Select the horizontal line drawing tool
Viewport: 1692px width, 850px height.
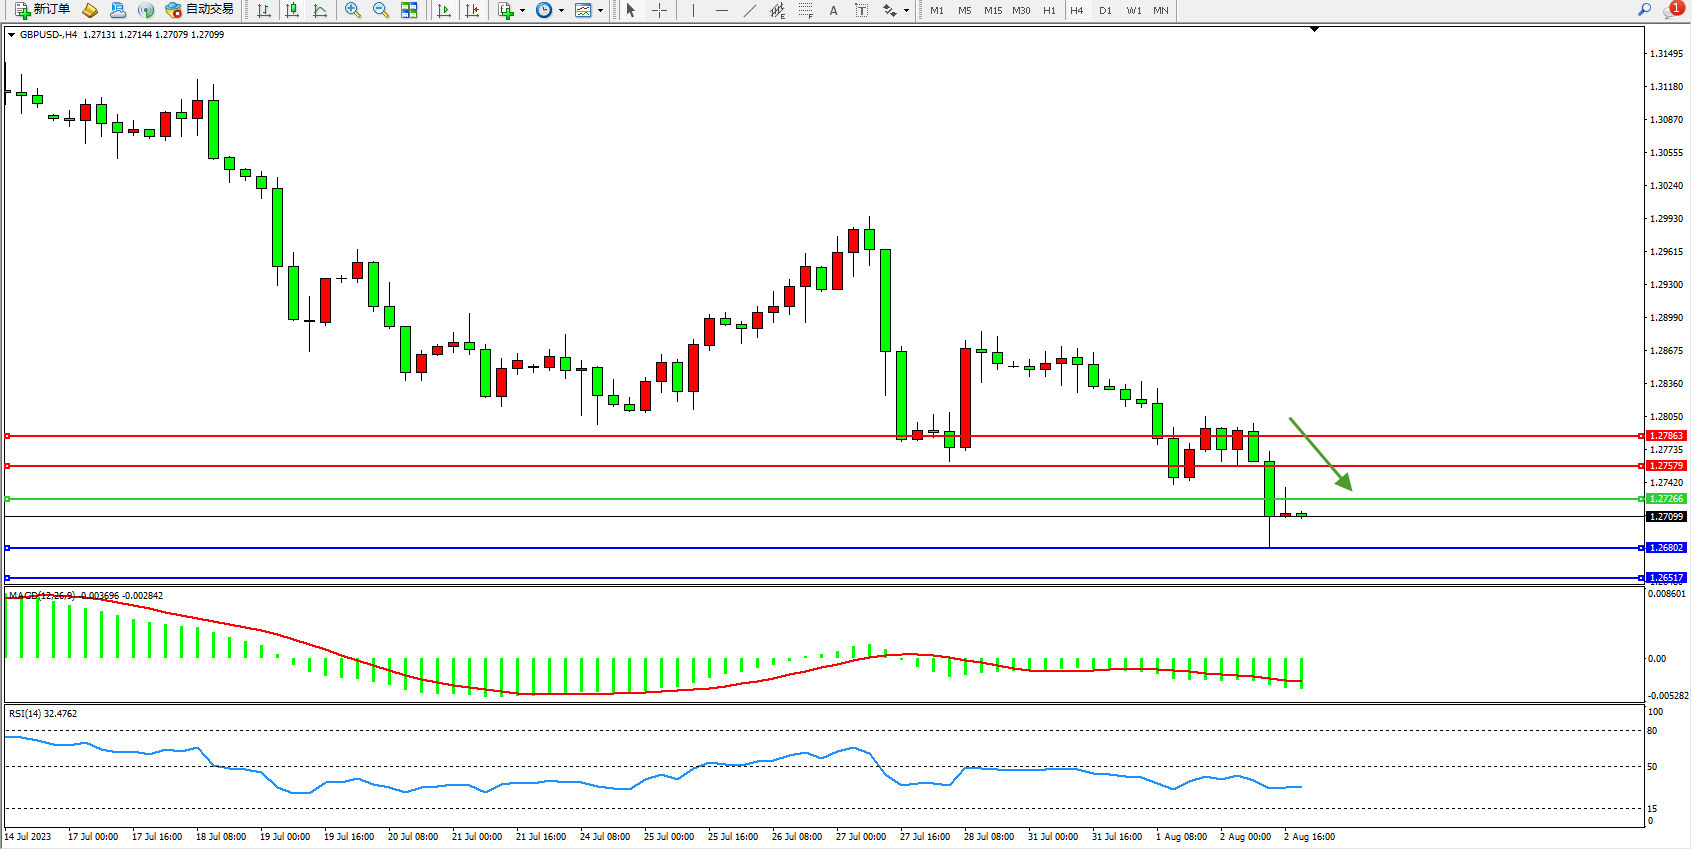coord(722,10)
